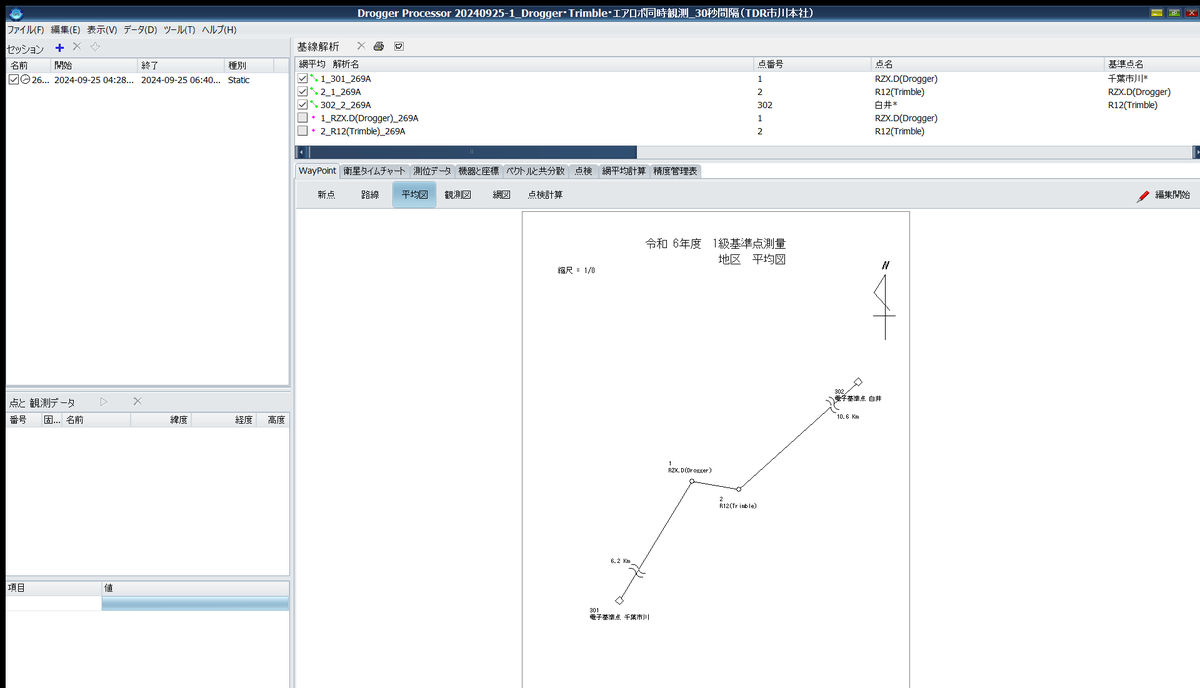Screen dimensions: 1200x688
Task: Click circle marker of point 2 R12(Trimble)
Action: pos(739,489)
